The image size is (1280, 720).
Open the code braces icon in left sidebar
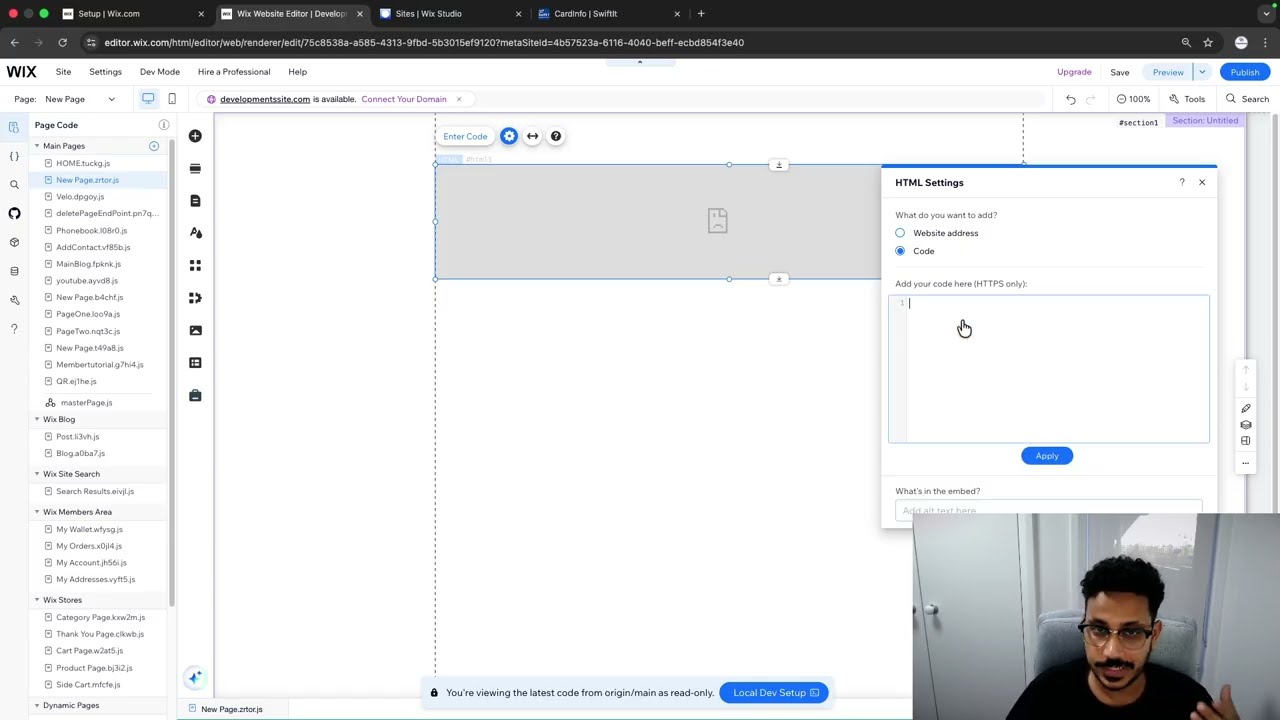pos(14,156)
